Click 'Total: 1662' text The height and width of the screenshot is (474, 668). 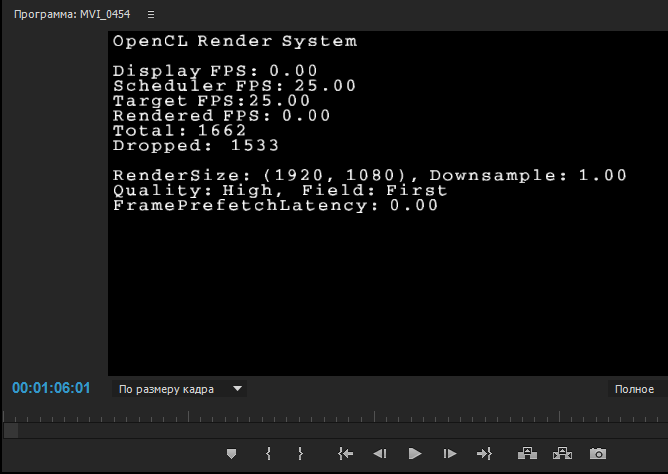(179, 131)
